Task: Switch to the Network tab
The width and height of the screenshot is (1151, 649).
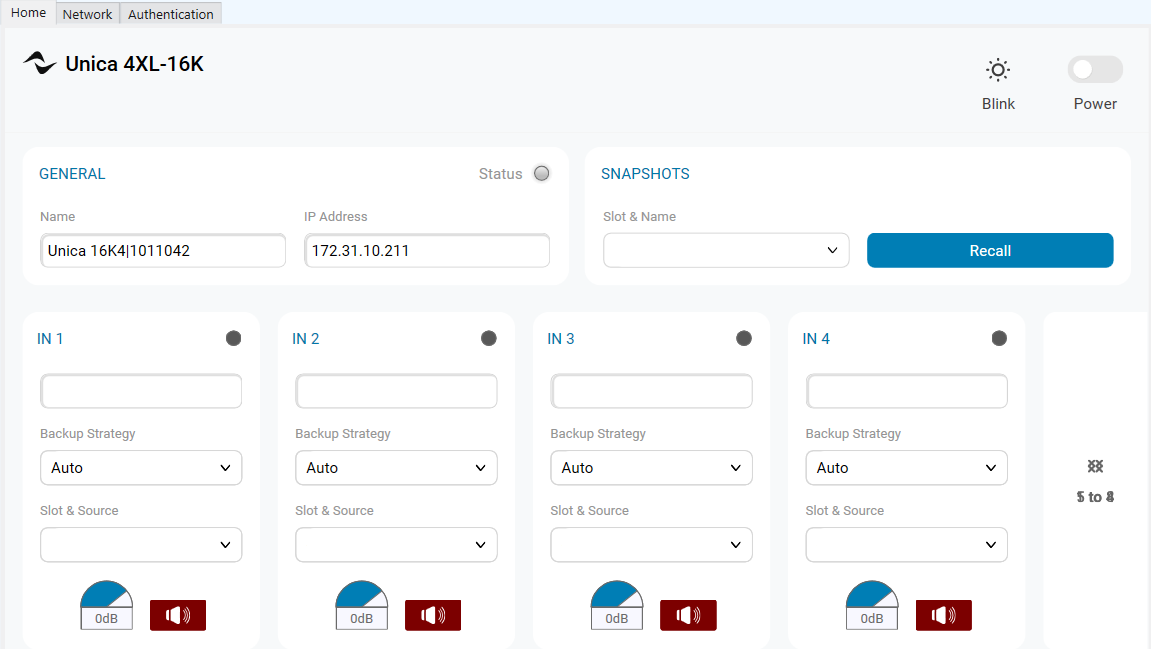Action: point(87,14)
